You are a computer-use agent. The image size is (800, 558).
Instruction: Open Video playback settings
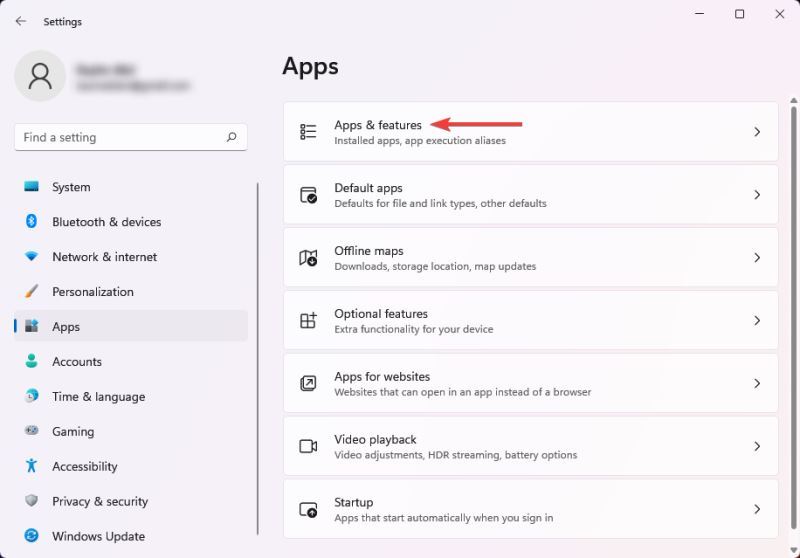tap(530, 446)
